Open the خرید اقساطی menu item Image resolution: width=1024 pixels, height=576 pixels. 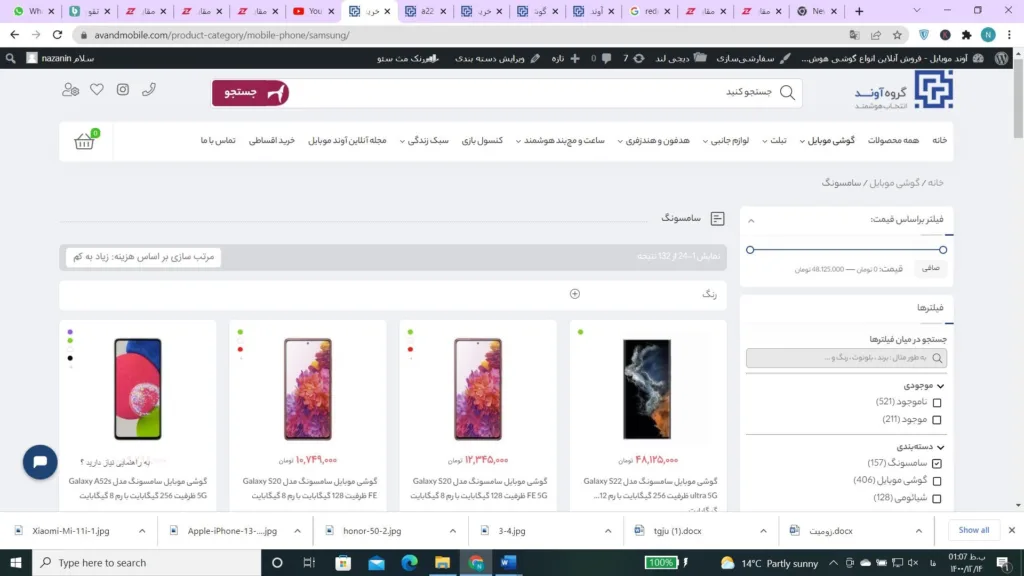pyautogui.click(x=272, y=140)
